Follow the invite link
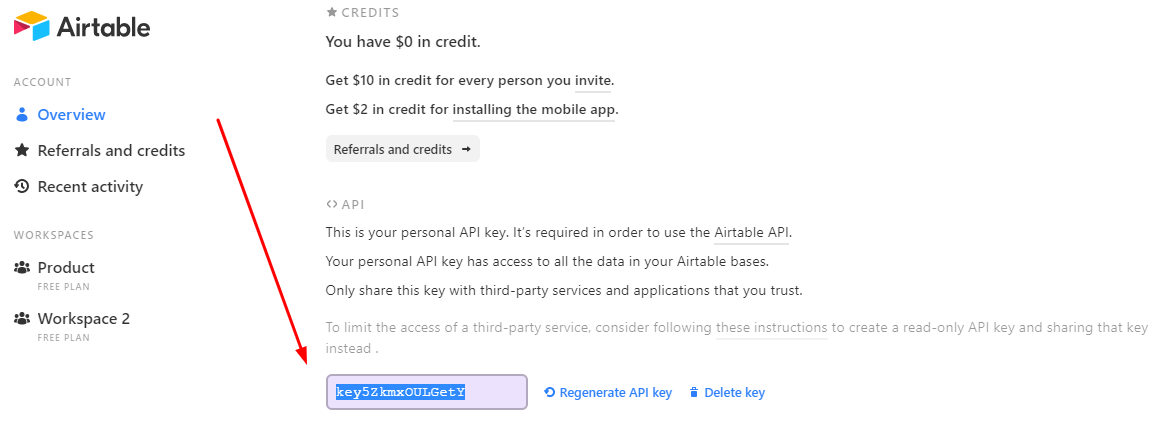The height and width of the screenshot is (442, 1173). [593, 81]
